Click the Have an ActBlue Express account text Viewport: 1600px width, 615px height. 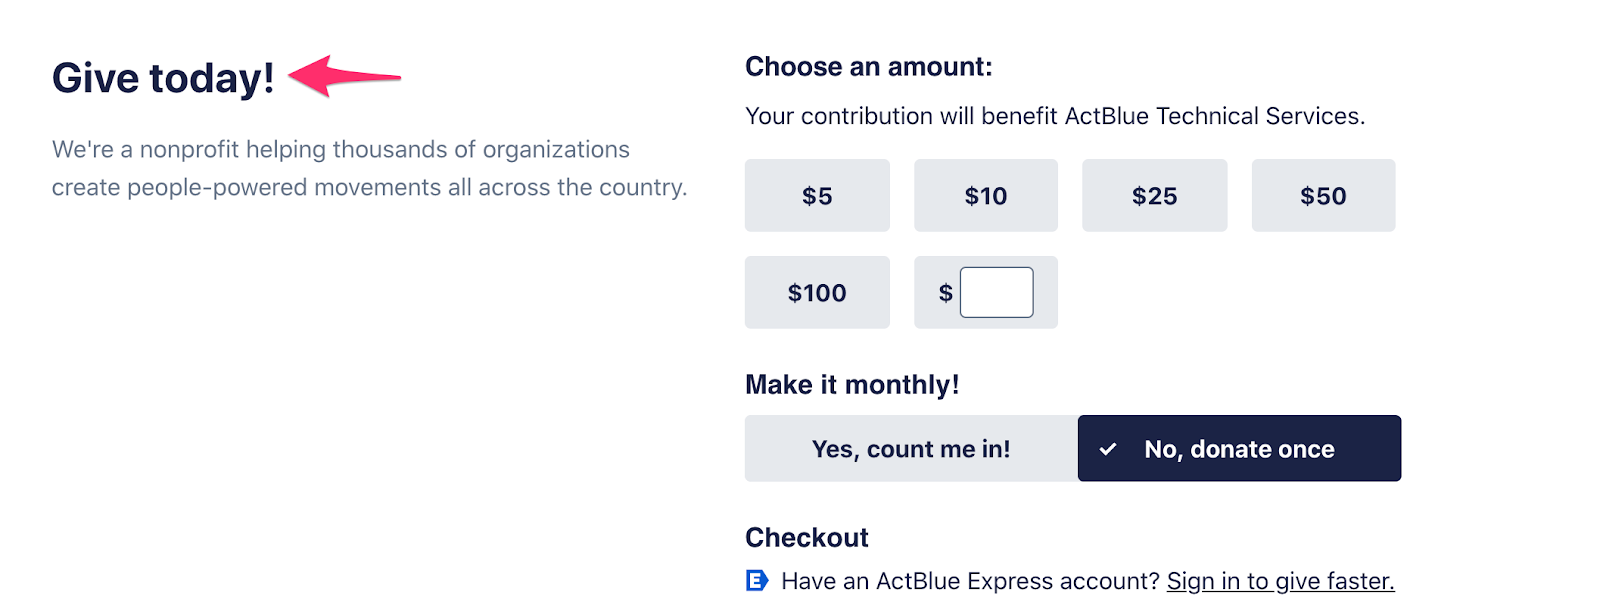click(x=970, y=581)
